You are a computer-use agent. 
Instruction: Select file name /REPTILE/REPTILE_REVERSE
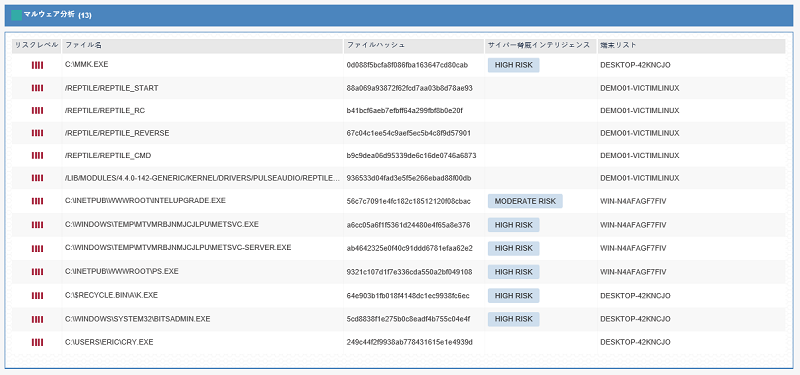pyautogui.click(x=117, y=133)
